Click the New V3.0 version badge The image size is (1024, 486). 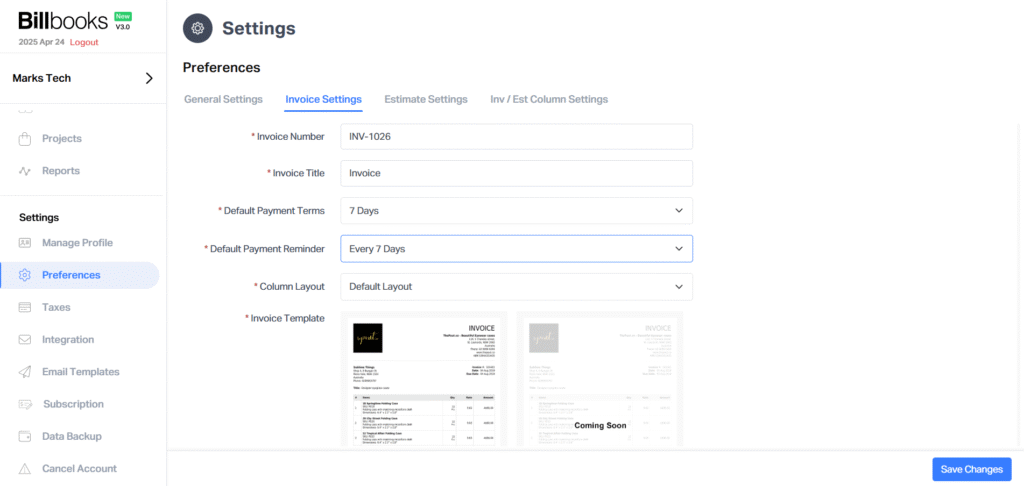123,21
